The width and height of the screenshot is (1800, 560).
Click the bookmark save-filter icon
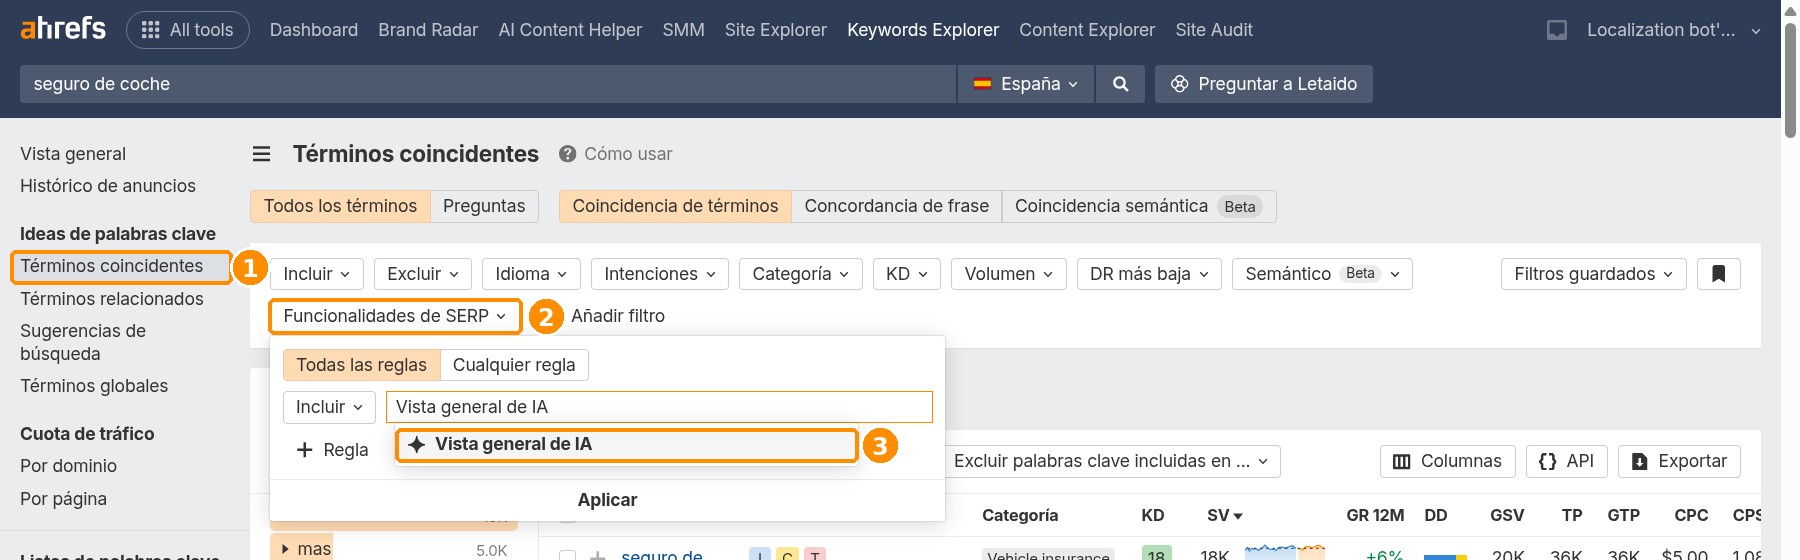(x=1719, y=274)
